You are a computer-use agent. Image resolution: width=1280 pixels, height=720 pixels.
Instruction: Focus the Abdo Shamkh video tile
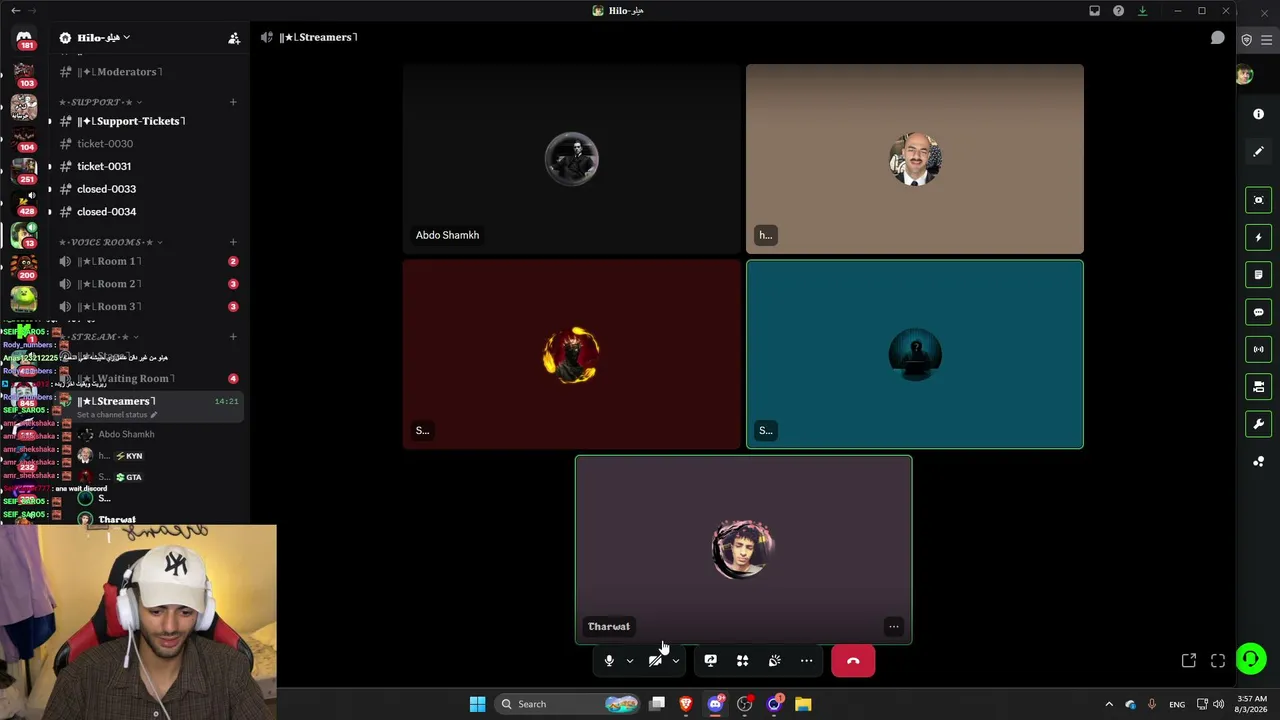[571, 159]
